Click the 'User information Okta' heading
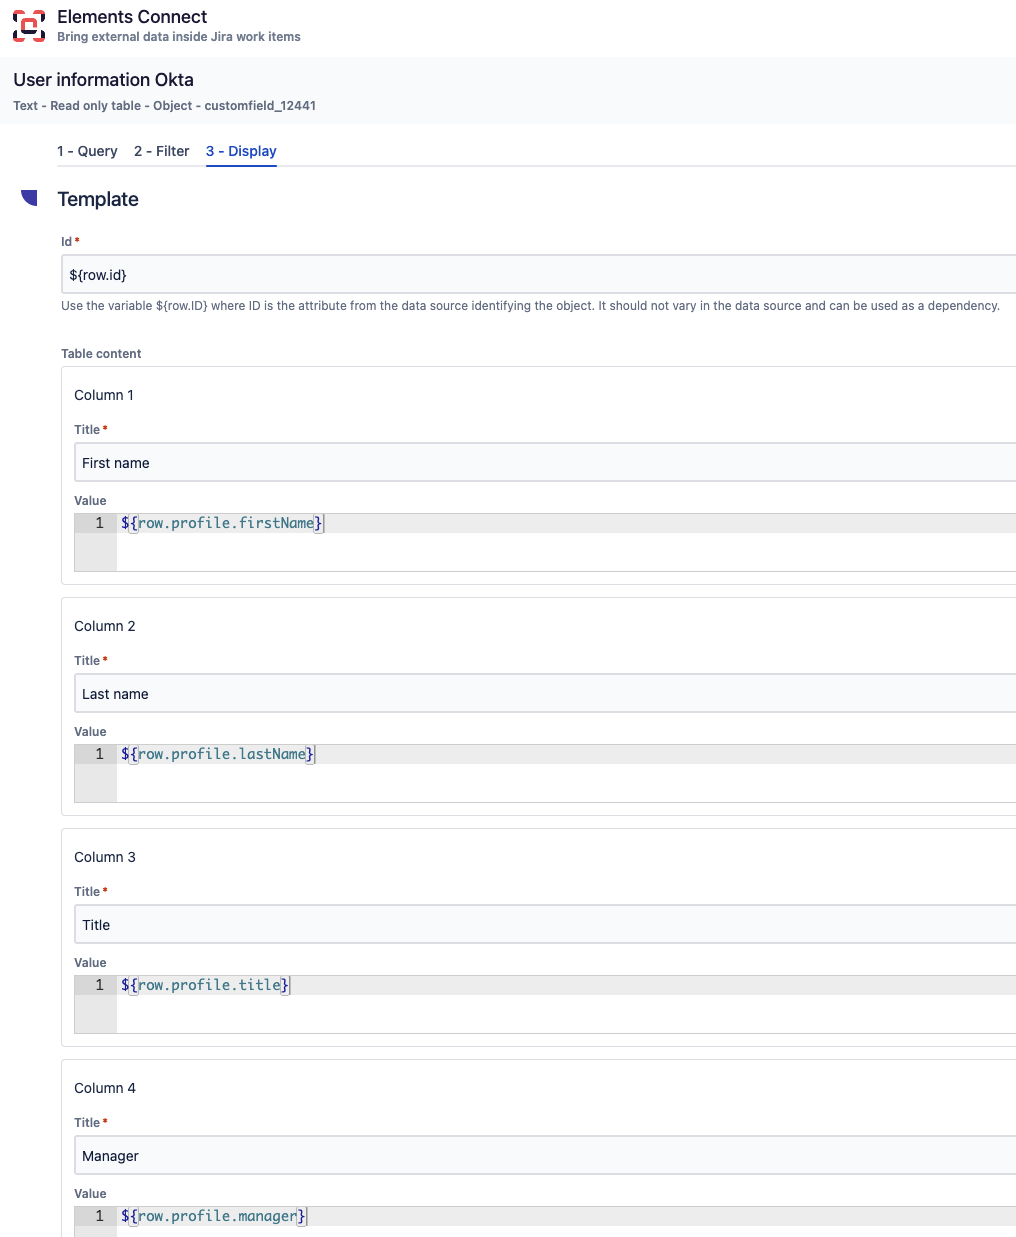The height and width of the screenshot is (1237, 1016). [x=103, y=80]
